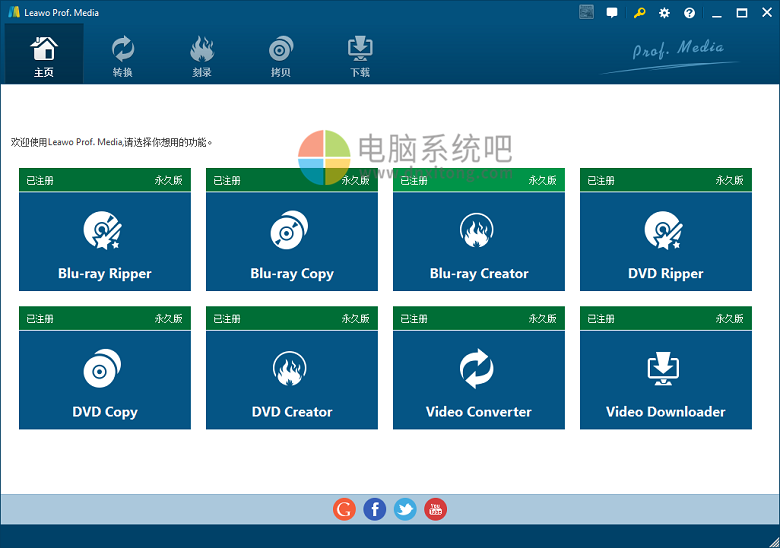
Task: Open the YouTube channel icon
Action: click(435, 509)
